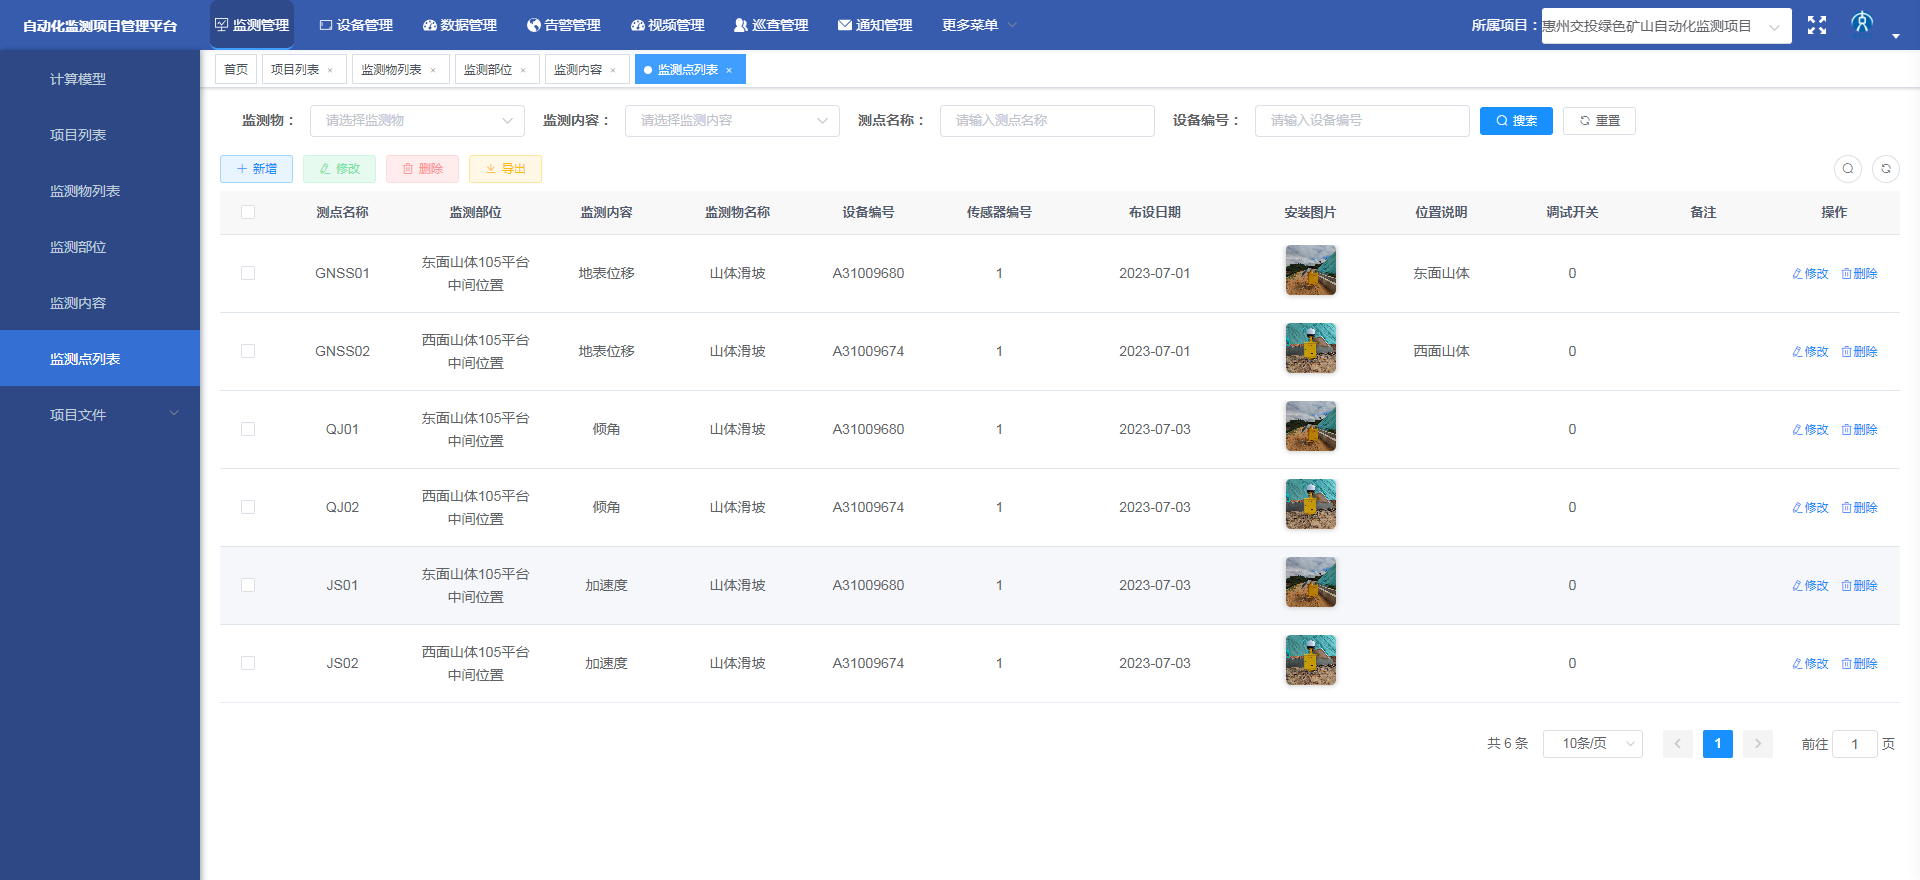Click the next page arrow in pagination

[1757, 744]
